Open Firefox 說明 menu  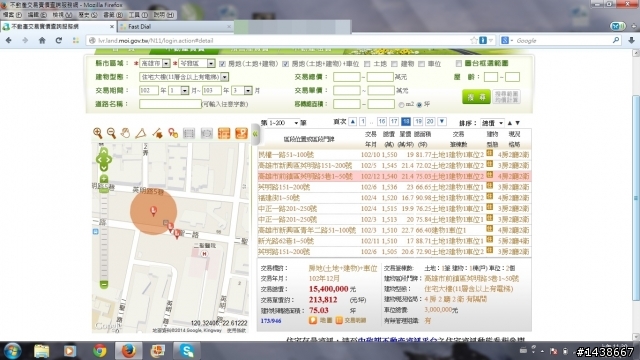tap(164, 15)
